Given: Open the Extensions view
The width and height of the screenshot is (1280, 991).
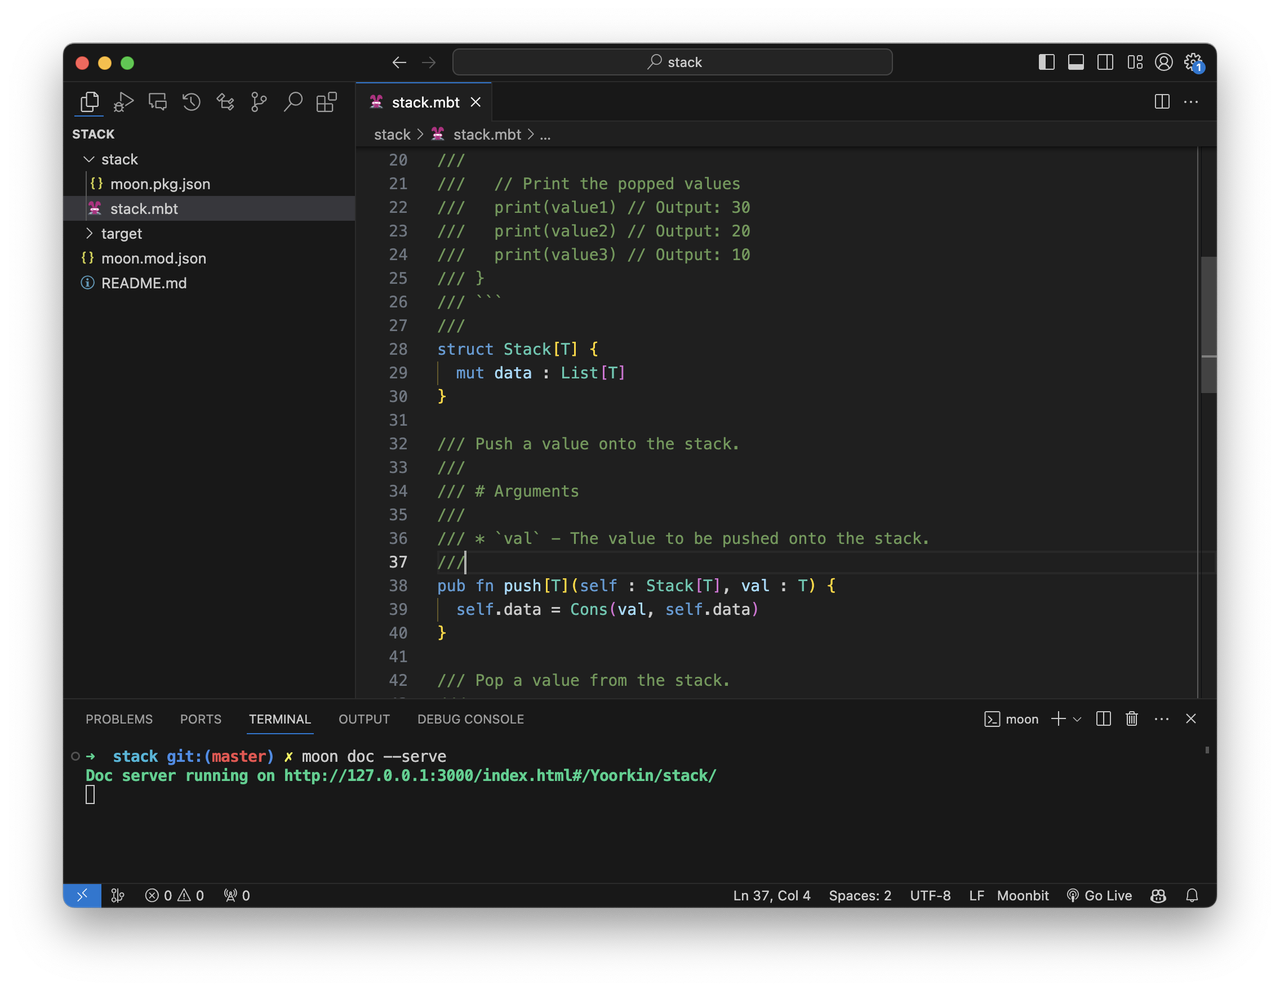Looking at the screenshot, I should [x=327, y=102].
